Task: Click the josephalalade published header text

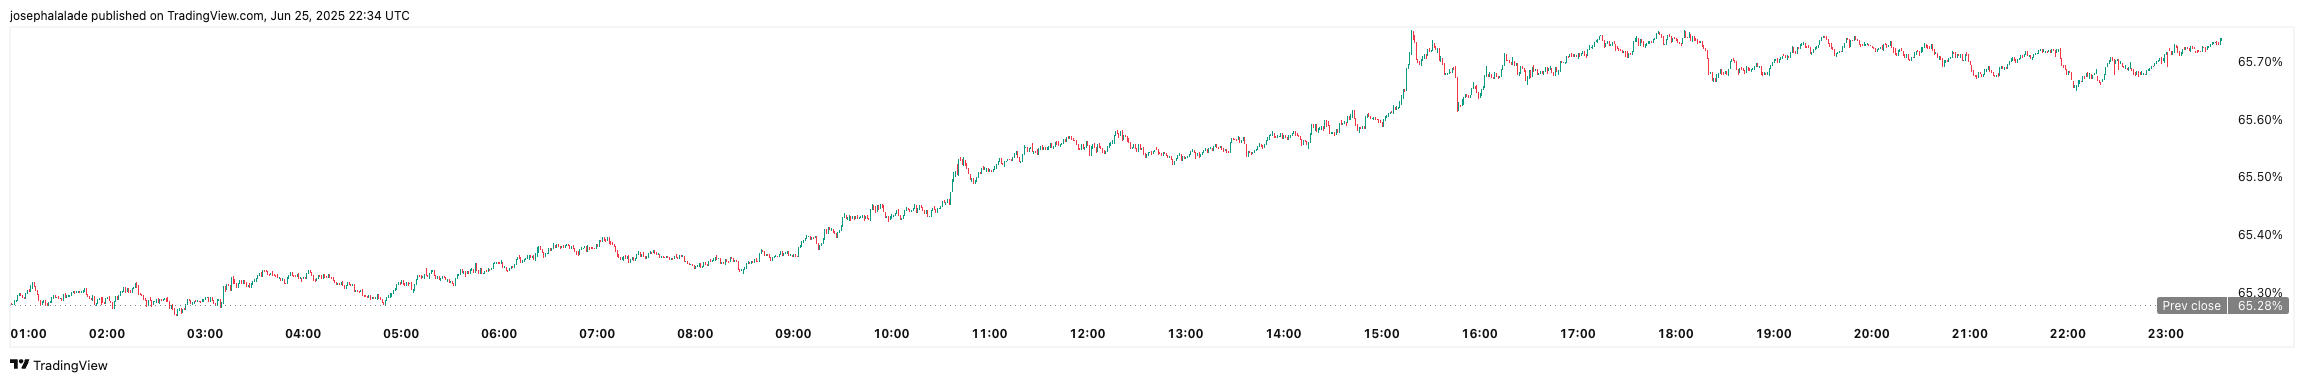Action: click(x=209, y=16)
